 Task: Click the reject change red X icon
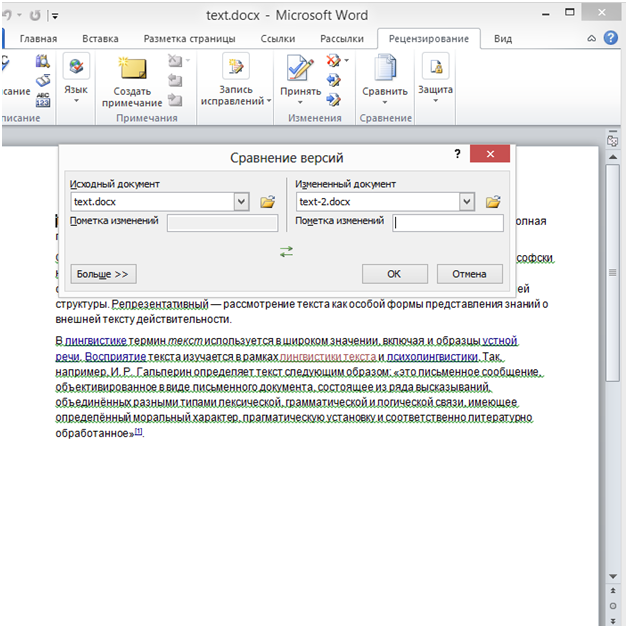(x=333, y=61)
